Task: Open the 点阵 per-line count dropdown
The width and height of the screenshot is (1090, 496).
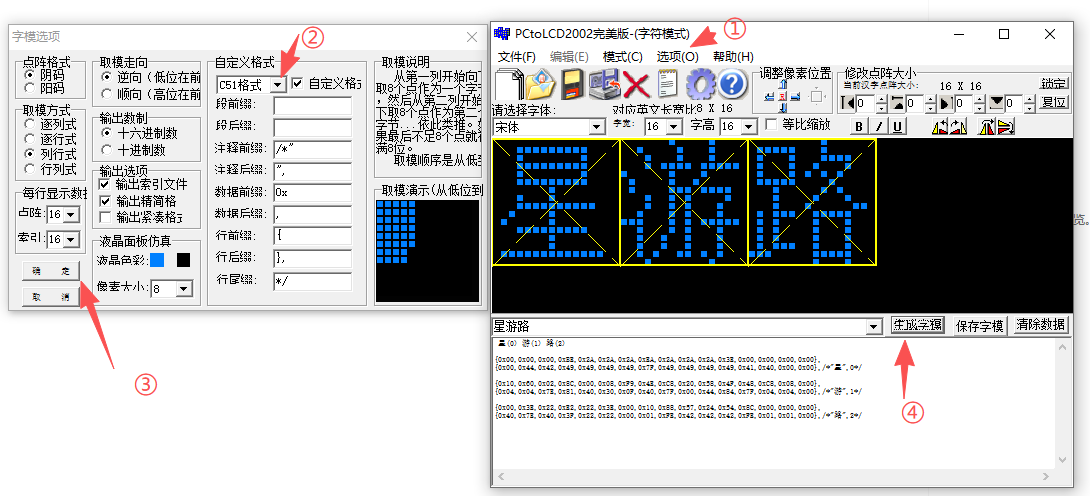Action: coord(72,215)
